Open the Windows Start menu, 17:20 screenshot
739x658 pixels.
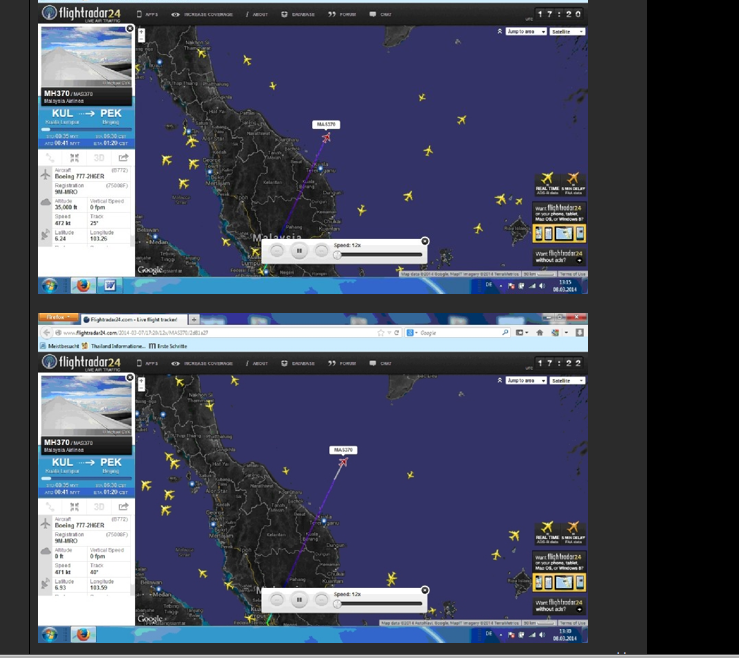tap(49, 285)
